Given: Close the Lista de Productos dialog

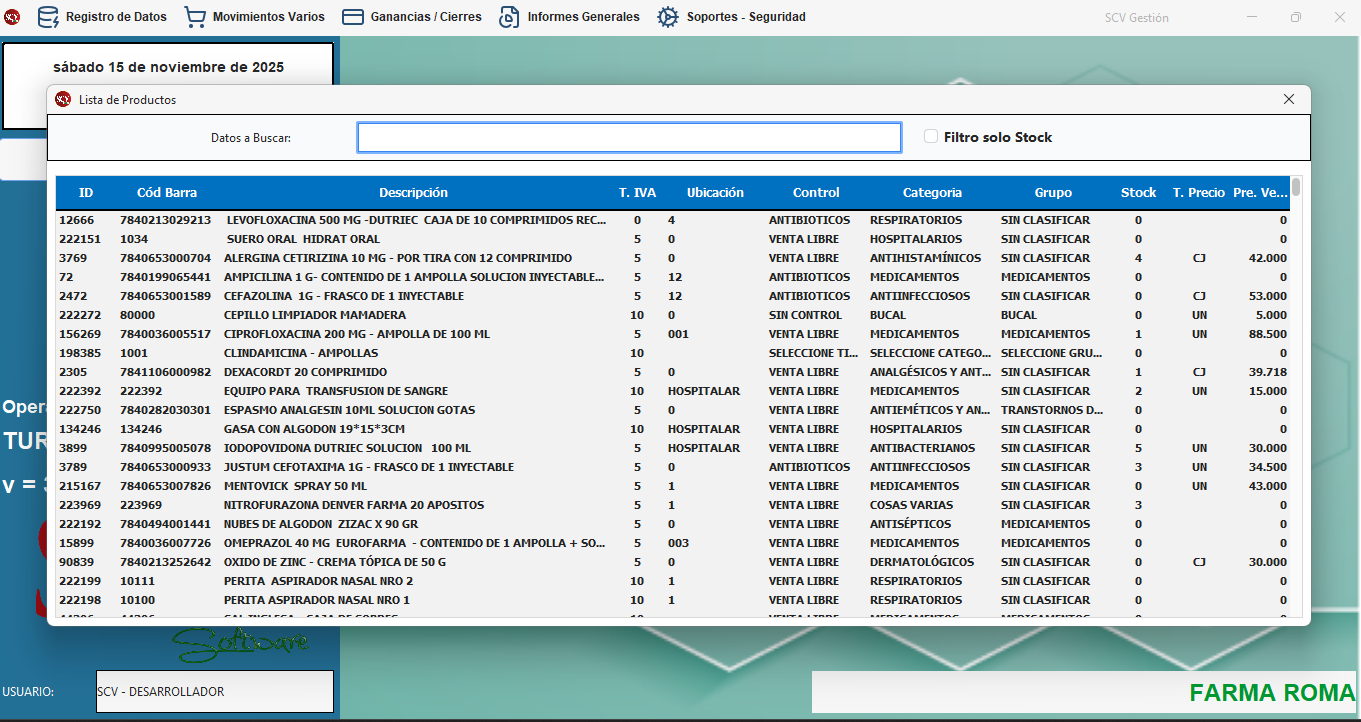Looking at the screenshot, I should click(x=1289, y=99).
